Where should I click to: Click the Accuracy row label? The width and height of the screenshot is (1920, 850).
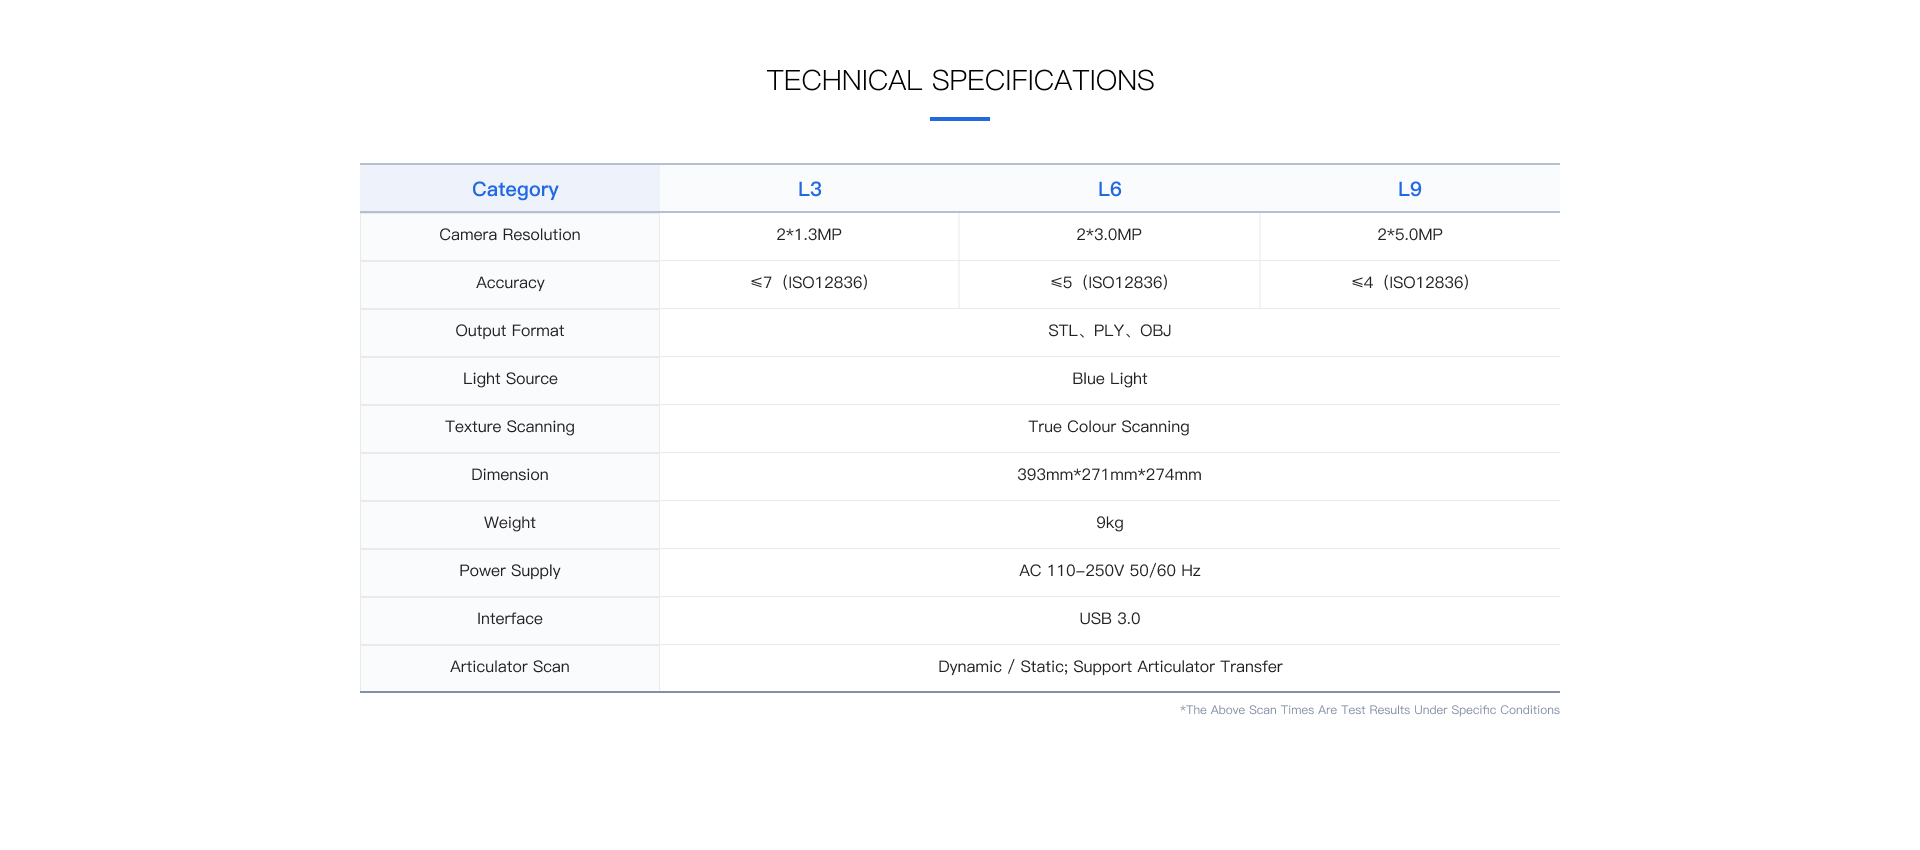tap(510, 283)
